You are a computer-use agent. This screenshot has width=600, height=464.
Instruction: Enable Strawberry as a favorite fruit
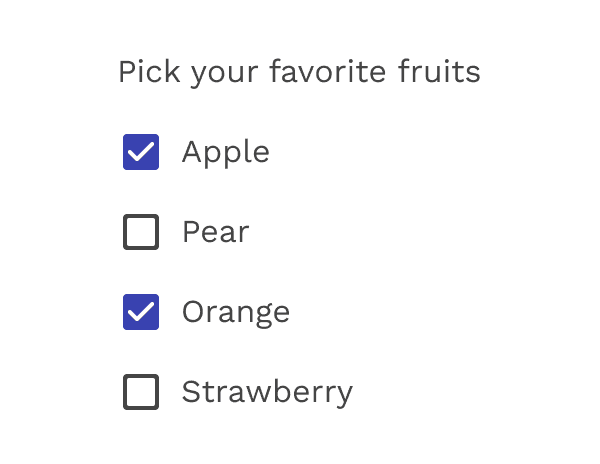tap(141, 392)
